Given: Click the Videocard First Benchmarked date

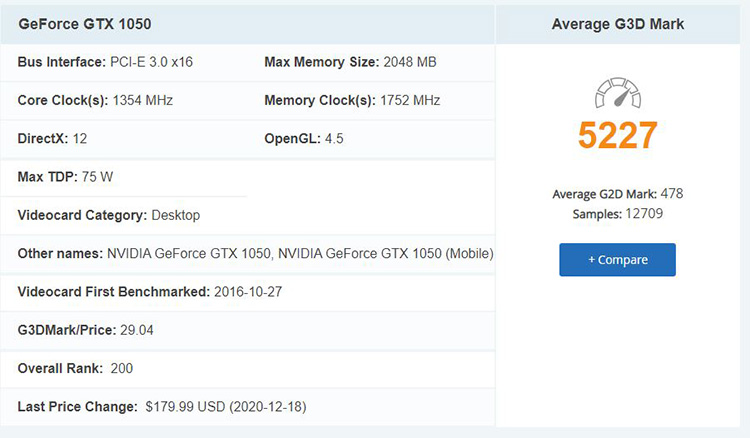Looking at the screenshot, I should [248, 292].
